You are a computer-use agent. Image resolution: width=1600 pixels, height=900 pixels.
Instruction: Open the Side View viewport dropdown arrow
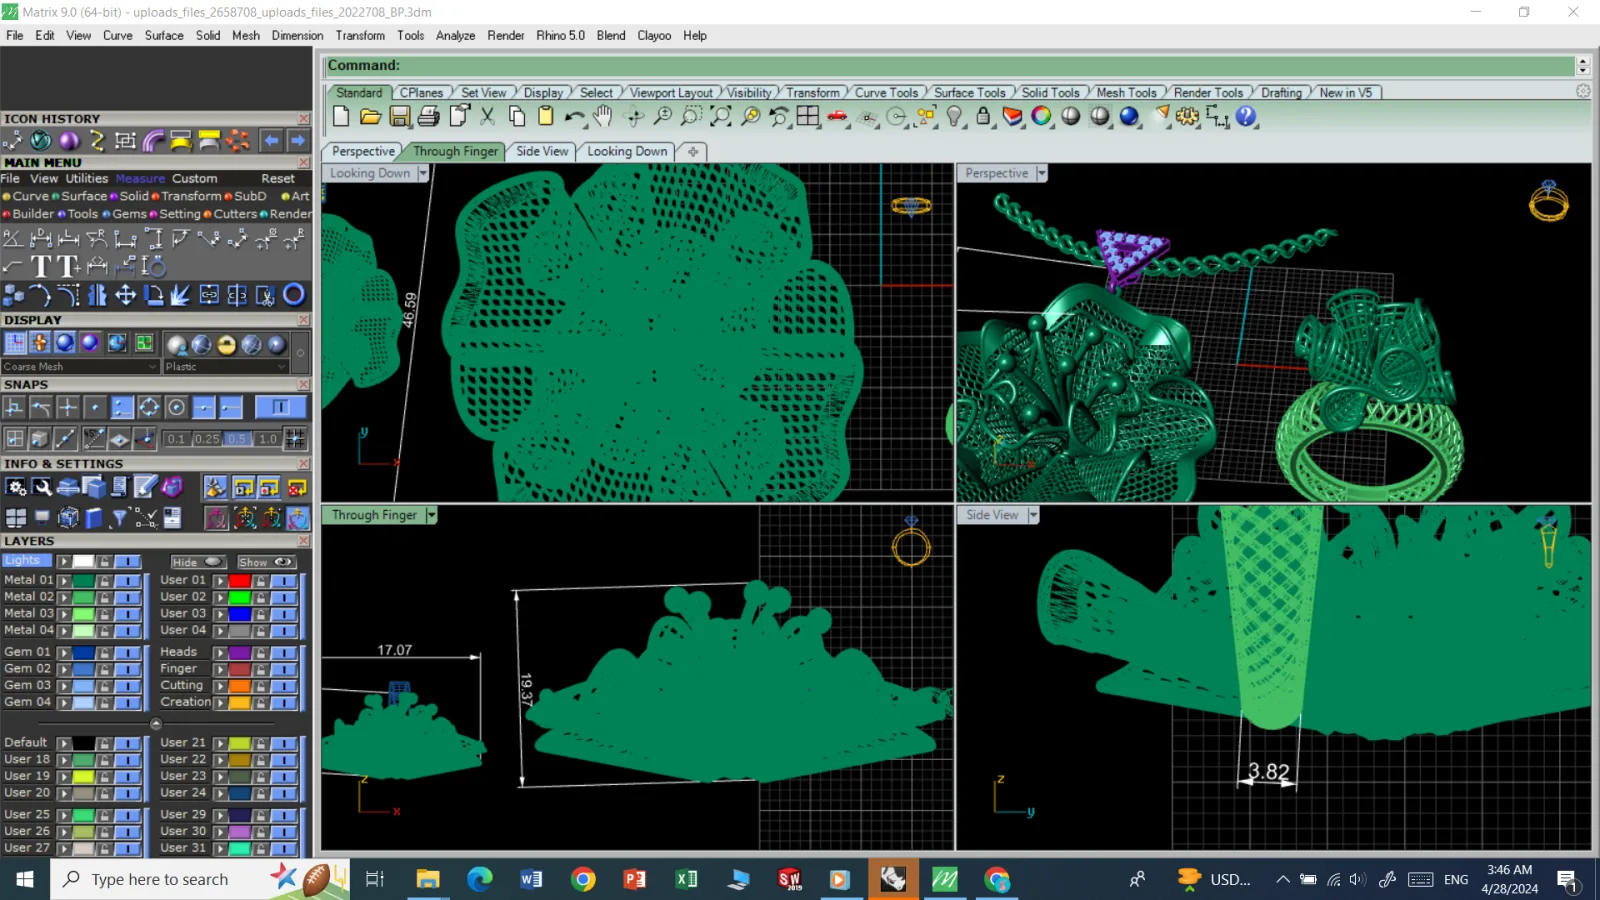[1033, 515]
